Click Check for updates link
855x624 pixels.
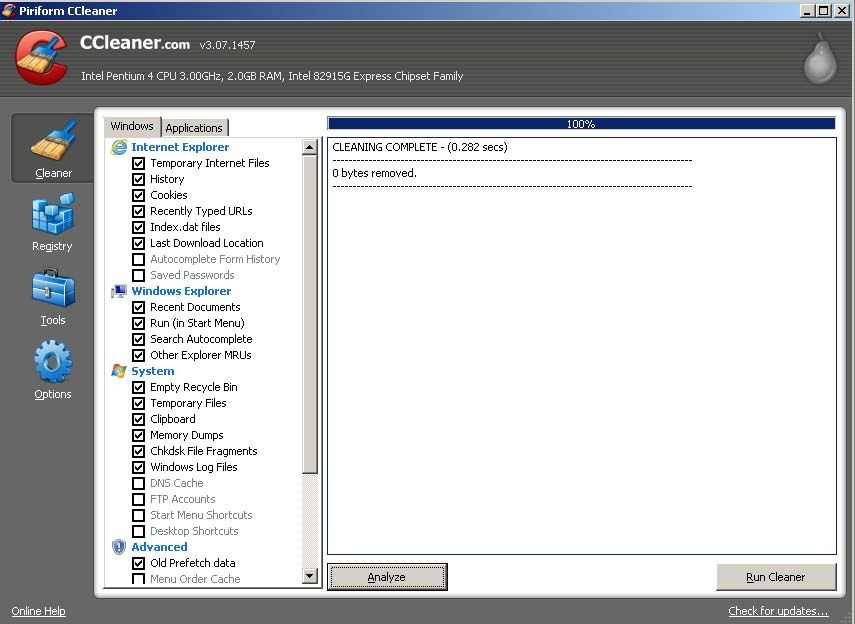coord(778,611)
